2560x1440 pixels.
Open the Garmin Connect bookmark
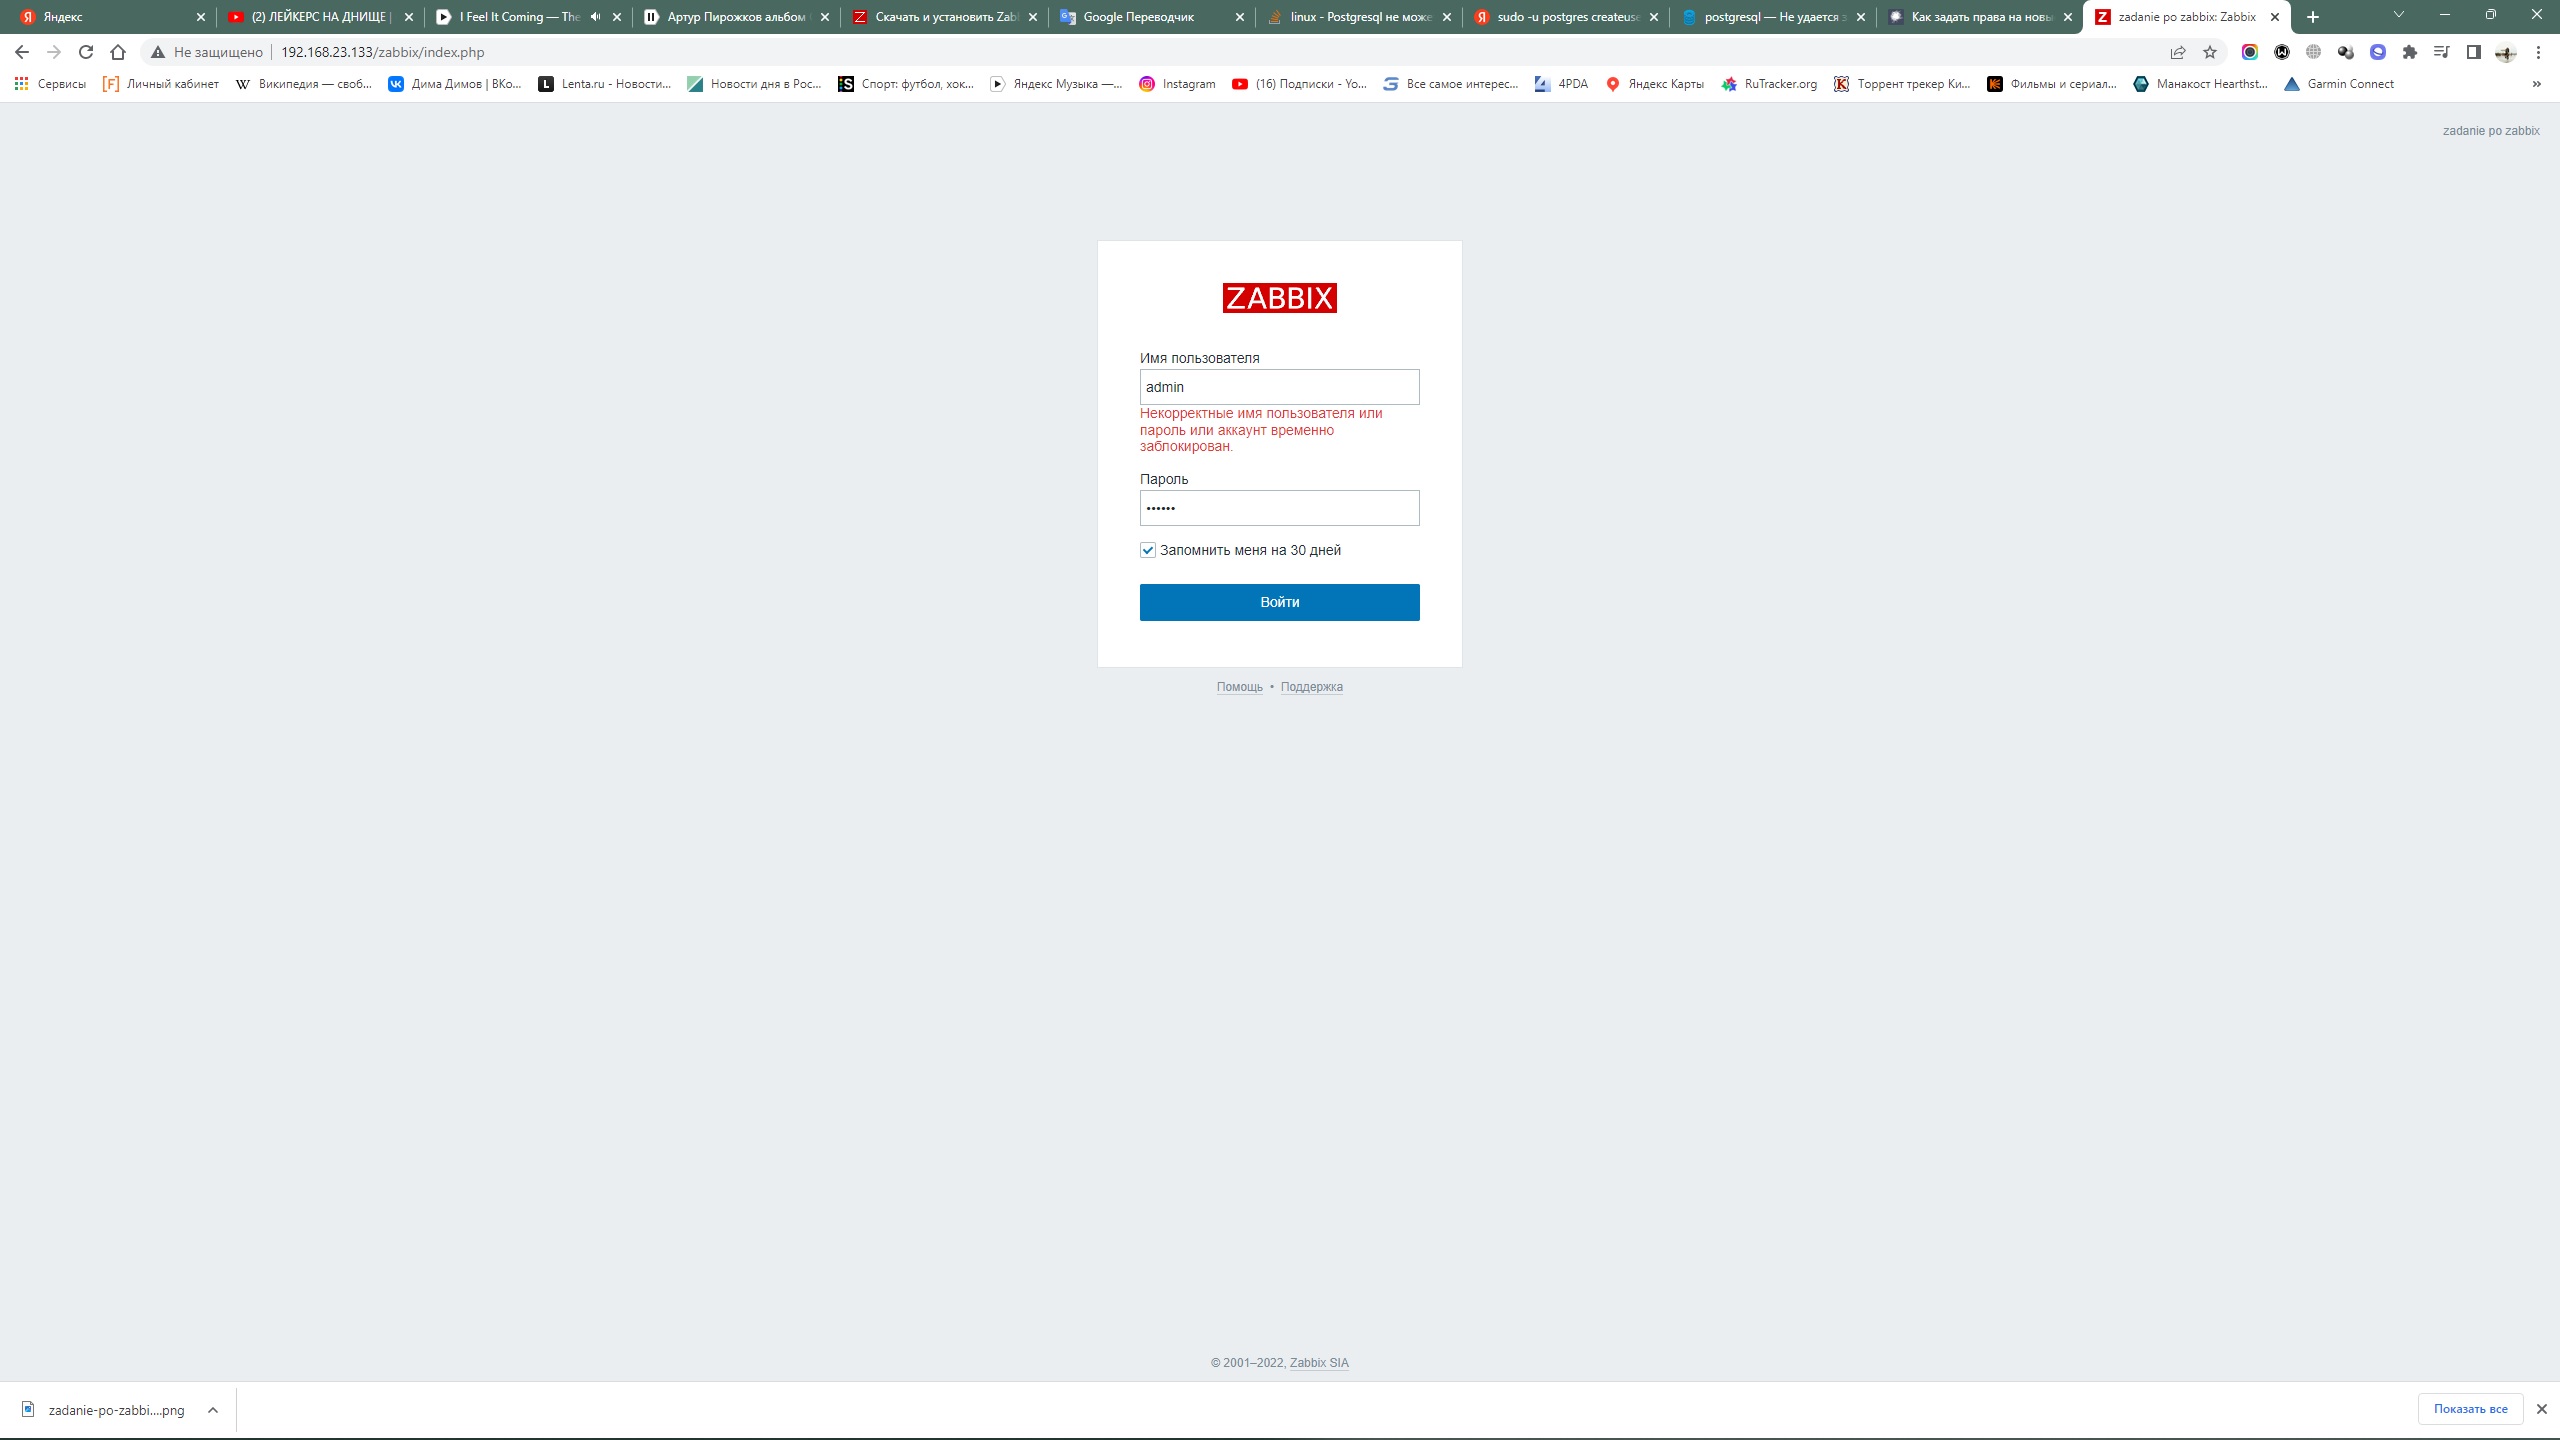[x=2339, y=84]
